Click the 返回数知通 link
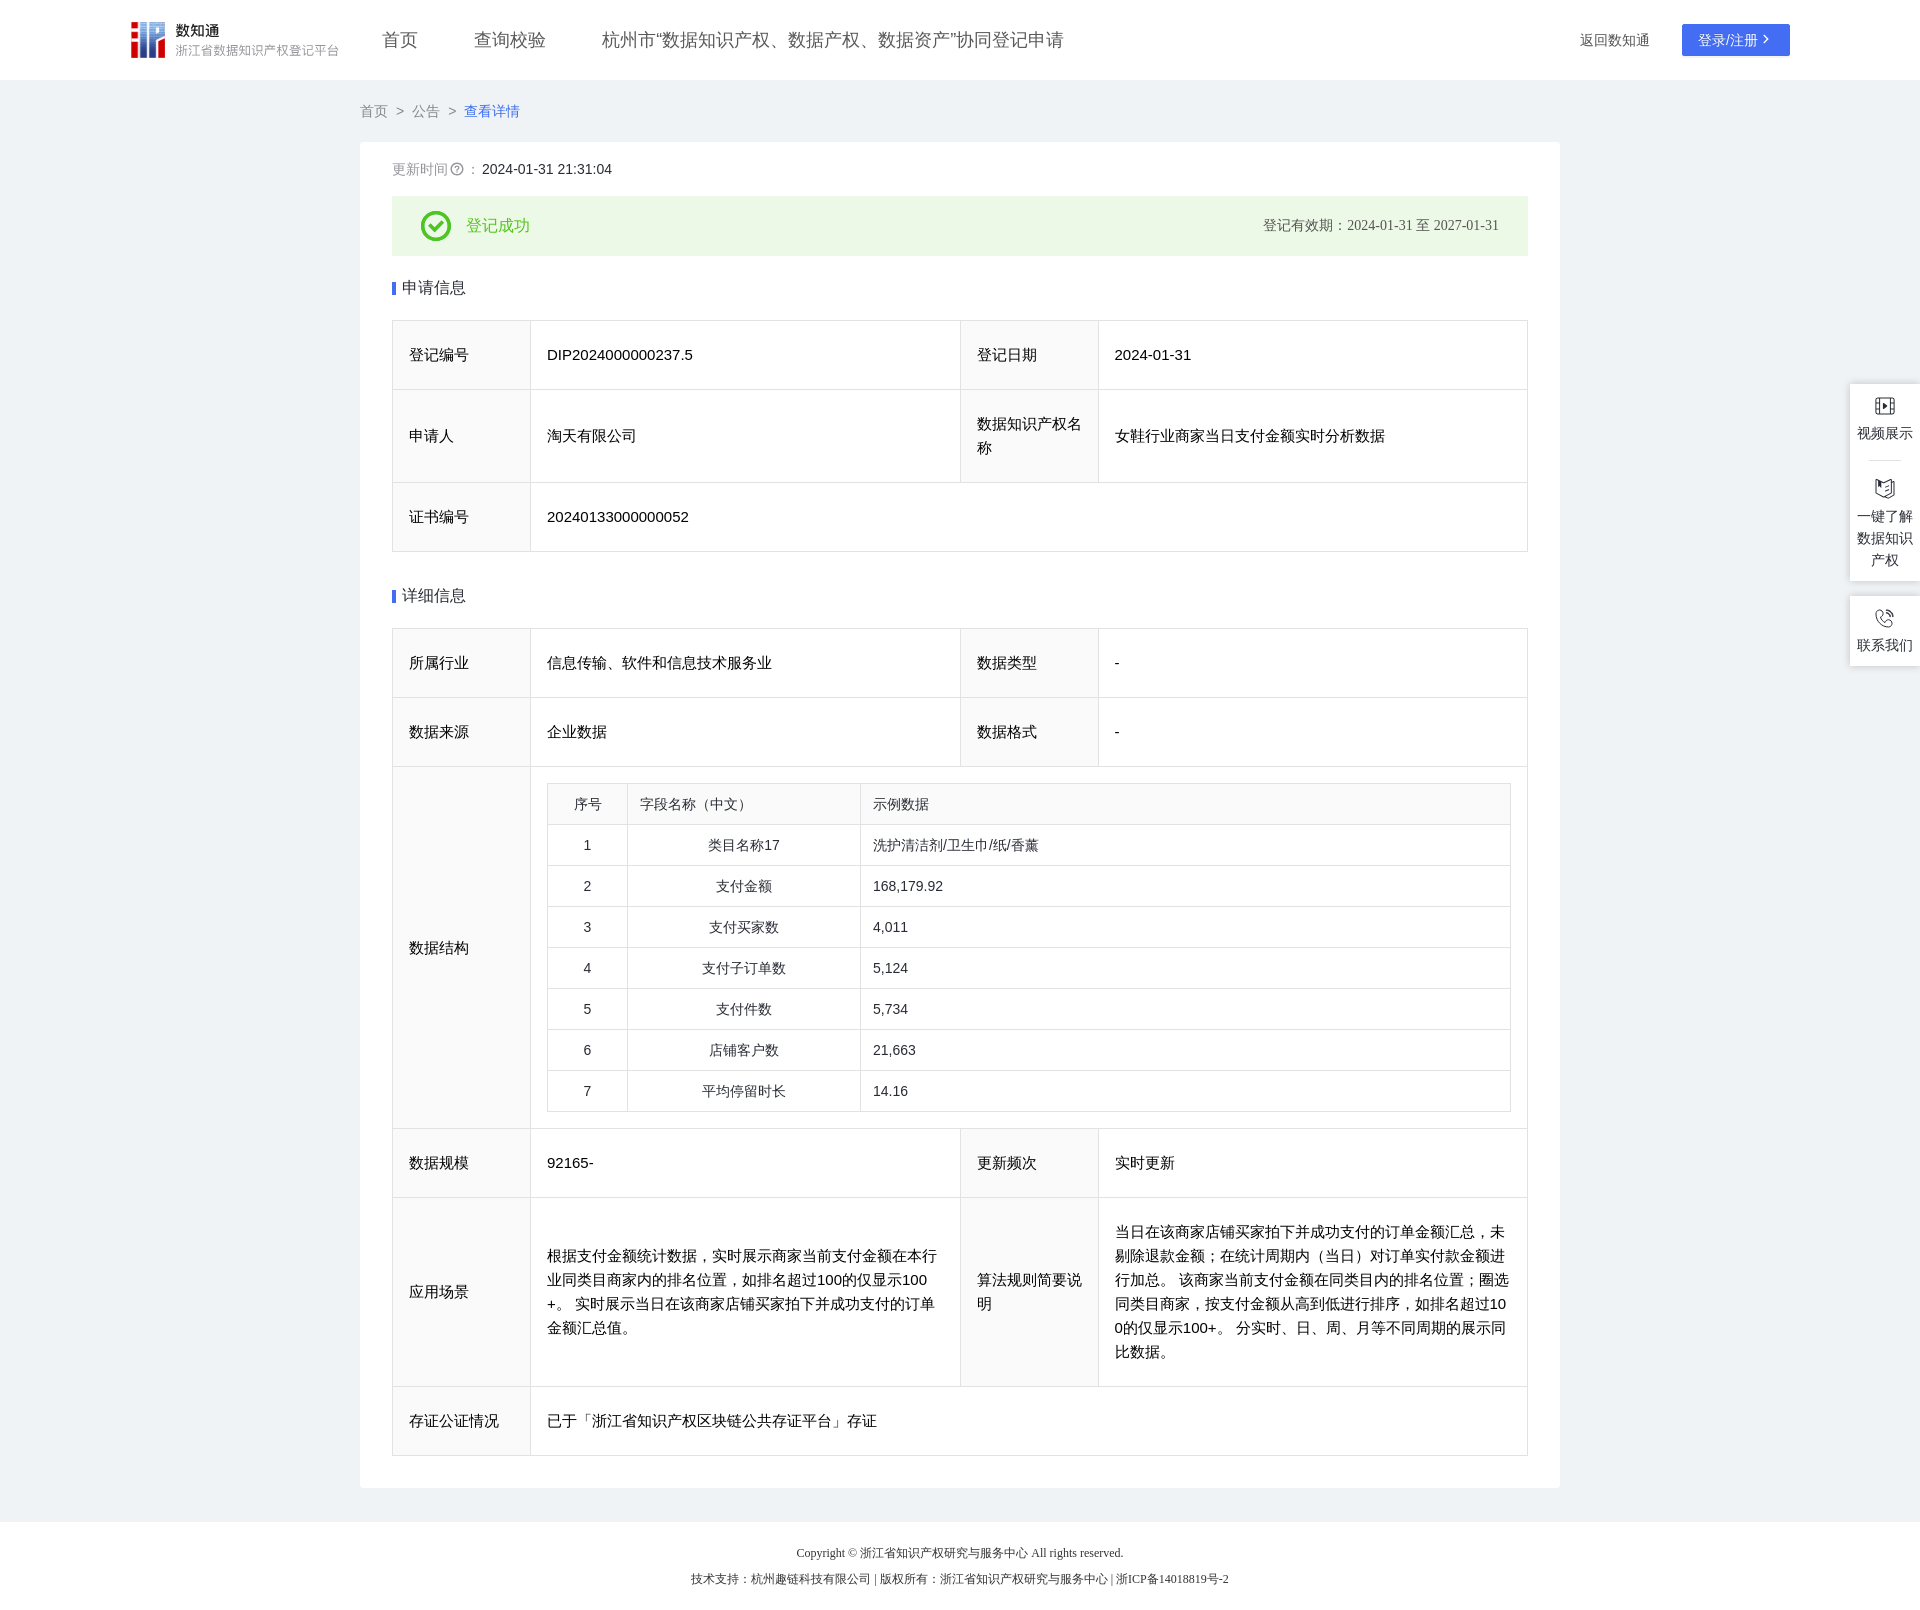 tap(1615, 40)
